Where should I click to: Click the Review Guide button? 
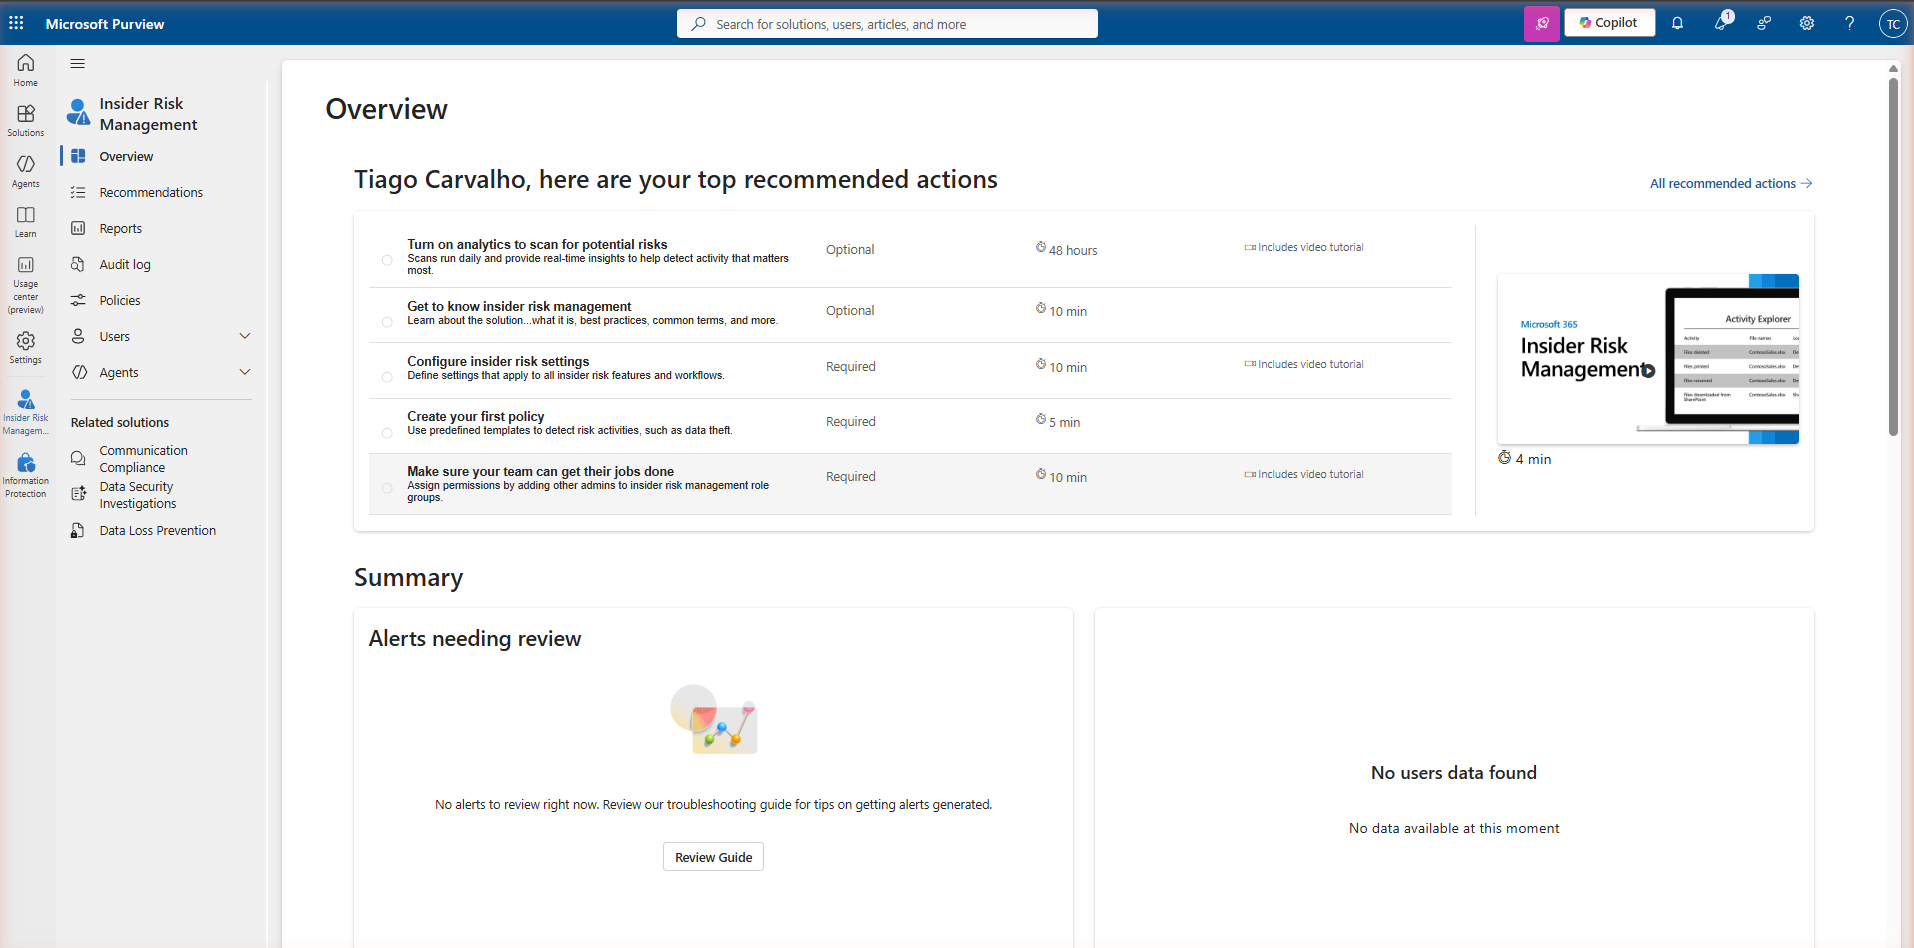point(713,856)
